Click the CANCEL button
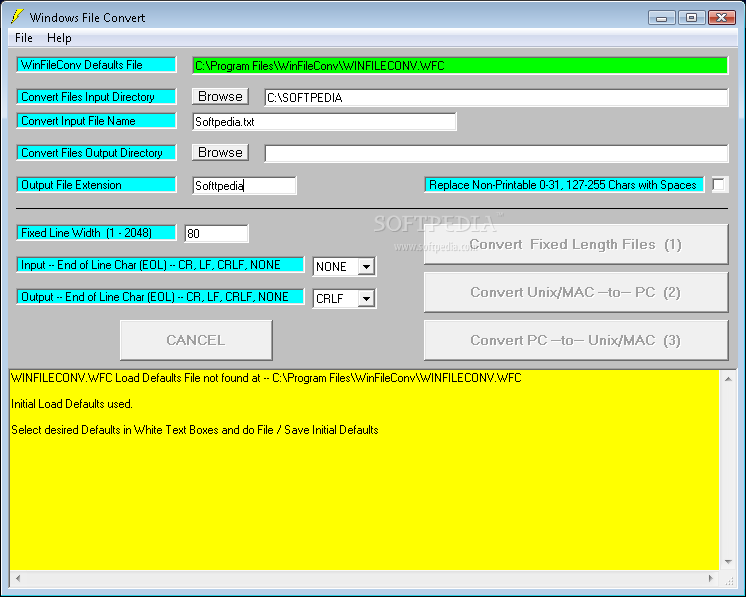The image size is (746, 597). pos(196,340)
